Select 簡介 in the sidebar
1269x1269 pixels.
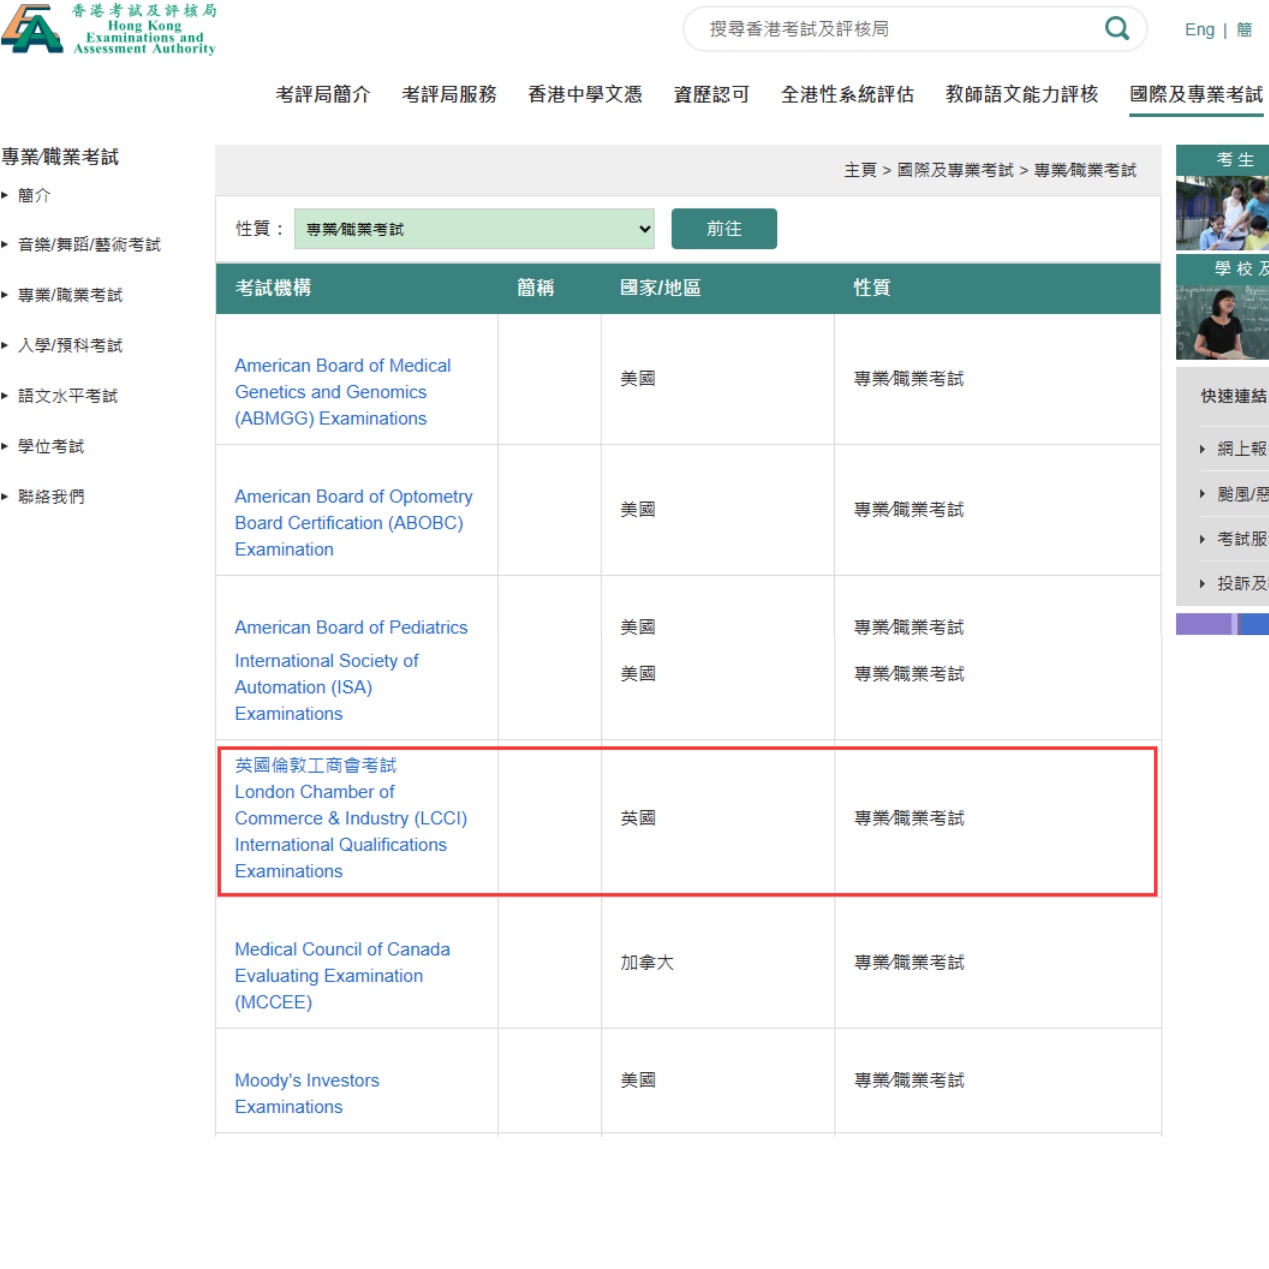(34, 195)
